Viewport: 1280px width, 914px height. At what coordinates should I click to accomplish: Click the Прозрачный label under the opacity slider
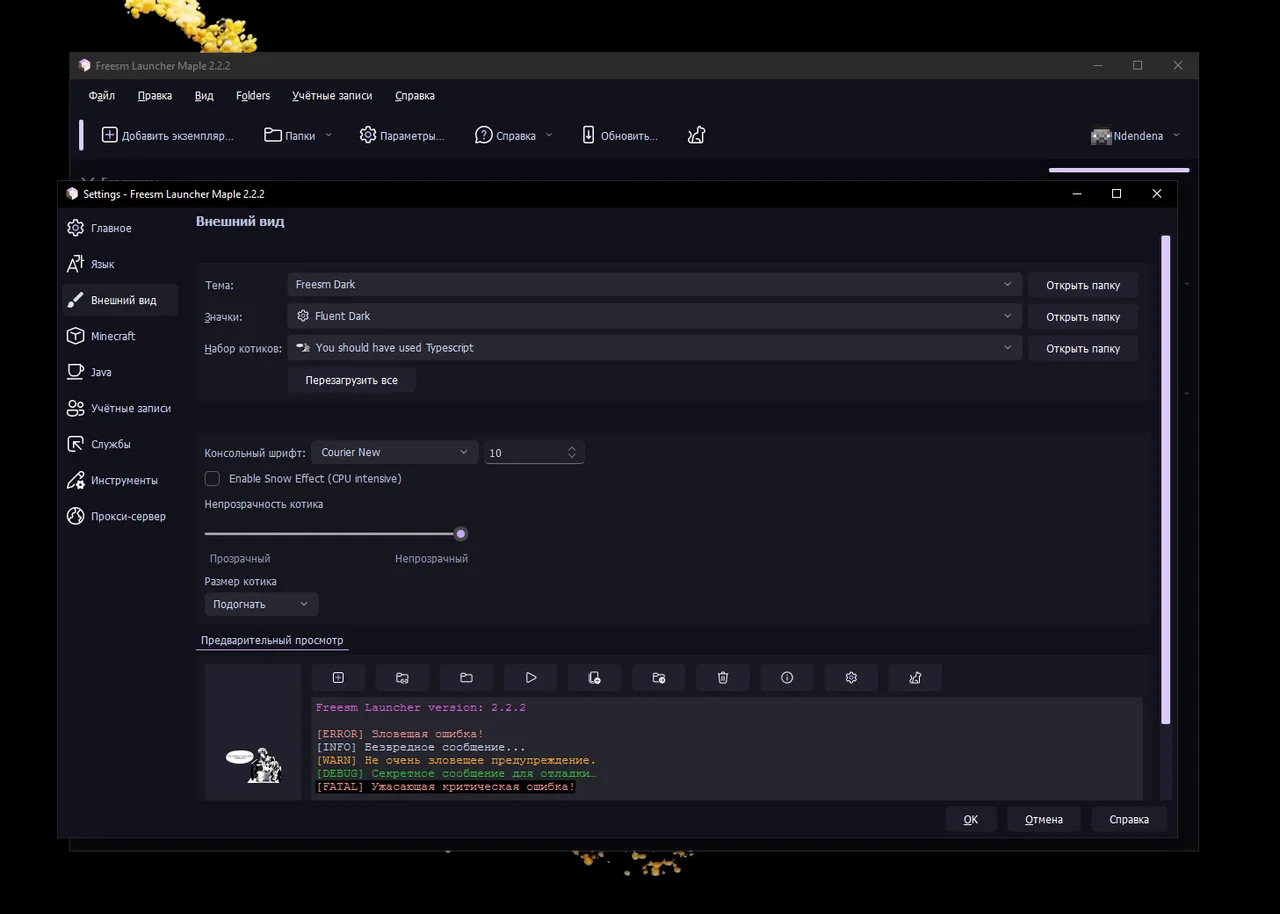click(x=240, y=559)
